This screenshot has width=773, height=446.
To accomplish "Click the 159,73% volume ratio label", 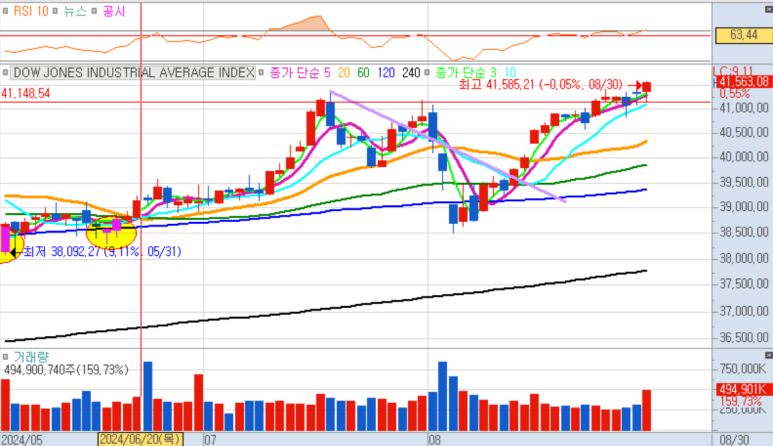I will pyautogui.click(x=741, y=401).
